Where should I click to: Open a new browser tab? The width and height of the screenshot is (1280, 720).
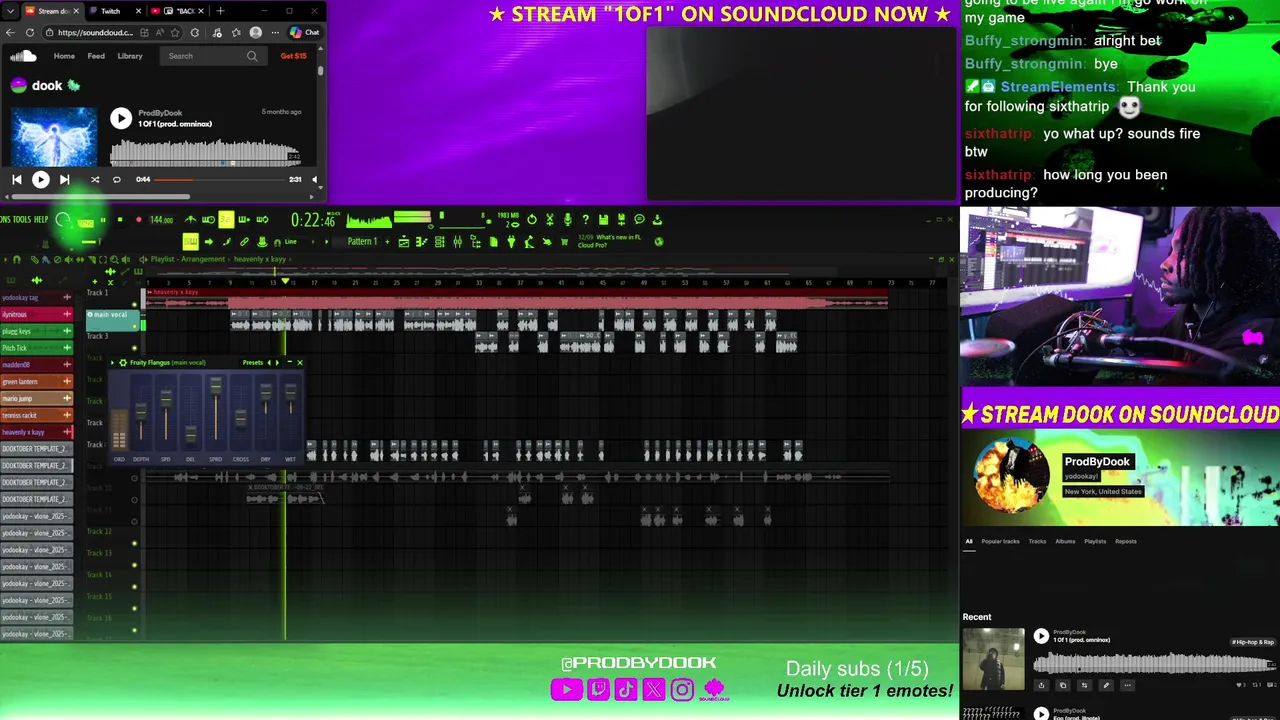pos(220,11)
